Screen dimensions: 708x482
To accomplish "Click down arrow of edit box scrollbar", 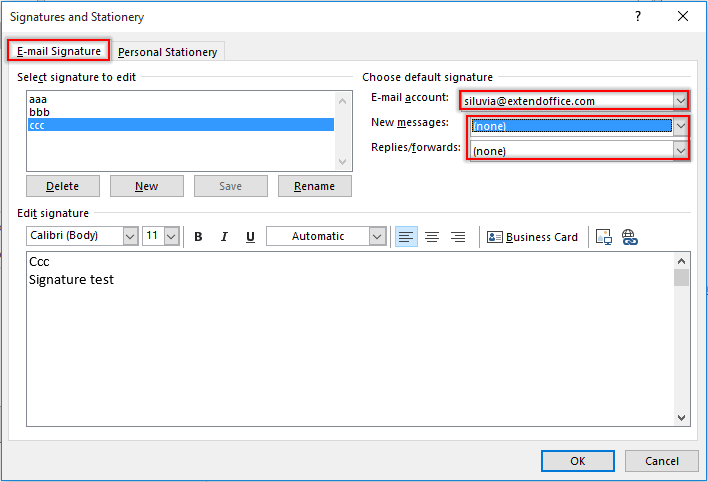I will click(681, 418).
